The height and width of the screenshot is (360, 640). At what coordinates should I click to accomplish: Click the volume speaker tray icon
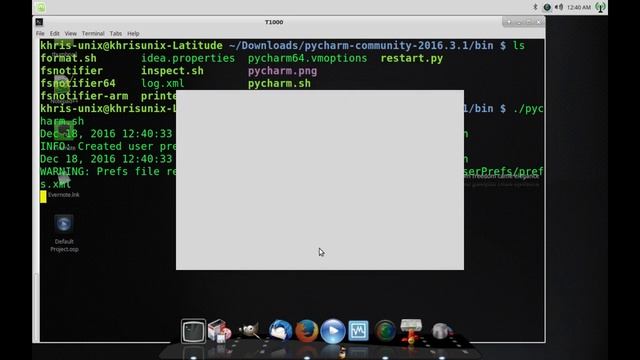559,7
